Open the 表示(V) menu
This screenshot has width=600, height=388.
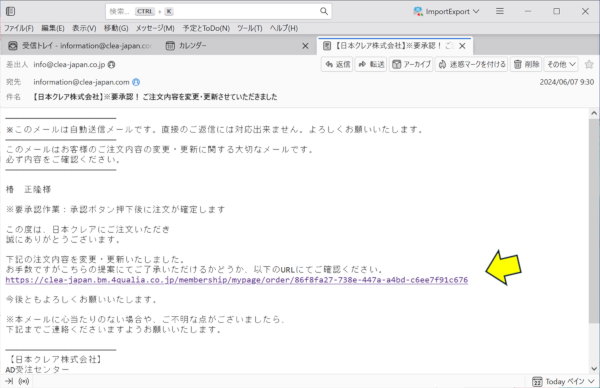(x=84, y=28)
